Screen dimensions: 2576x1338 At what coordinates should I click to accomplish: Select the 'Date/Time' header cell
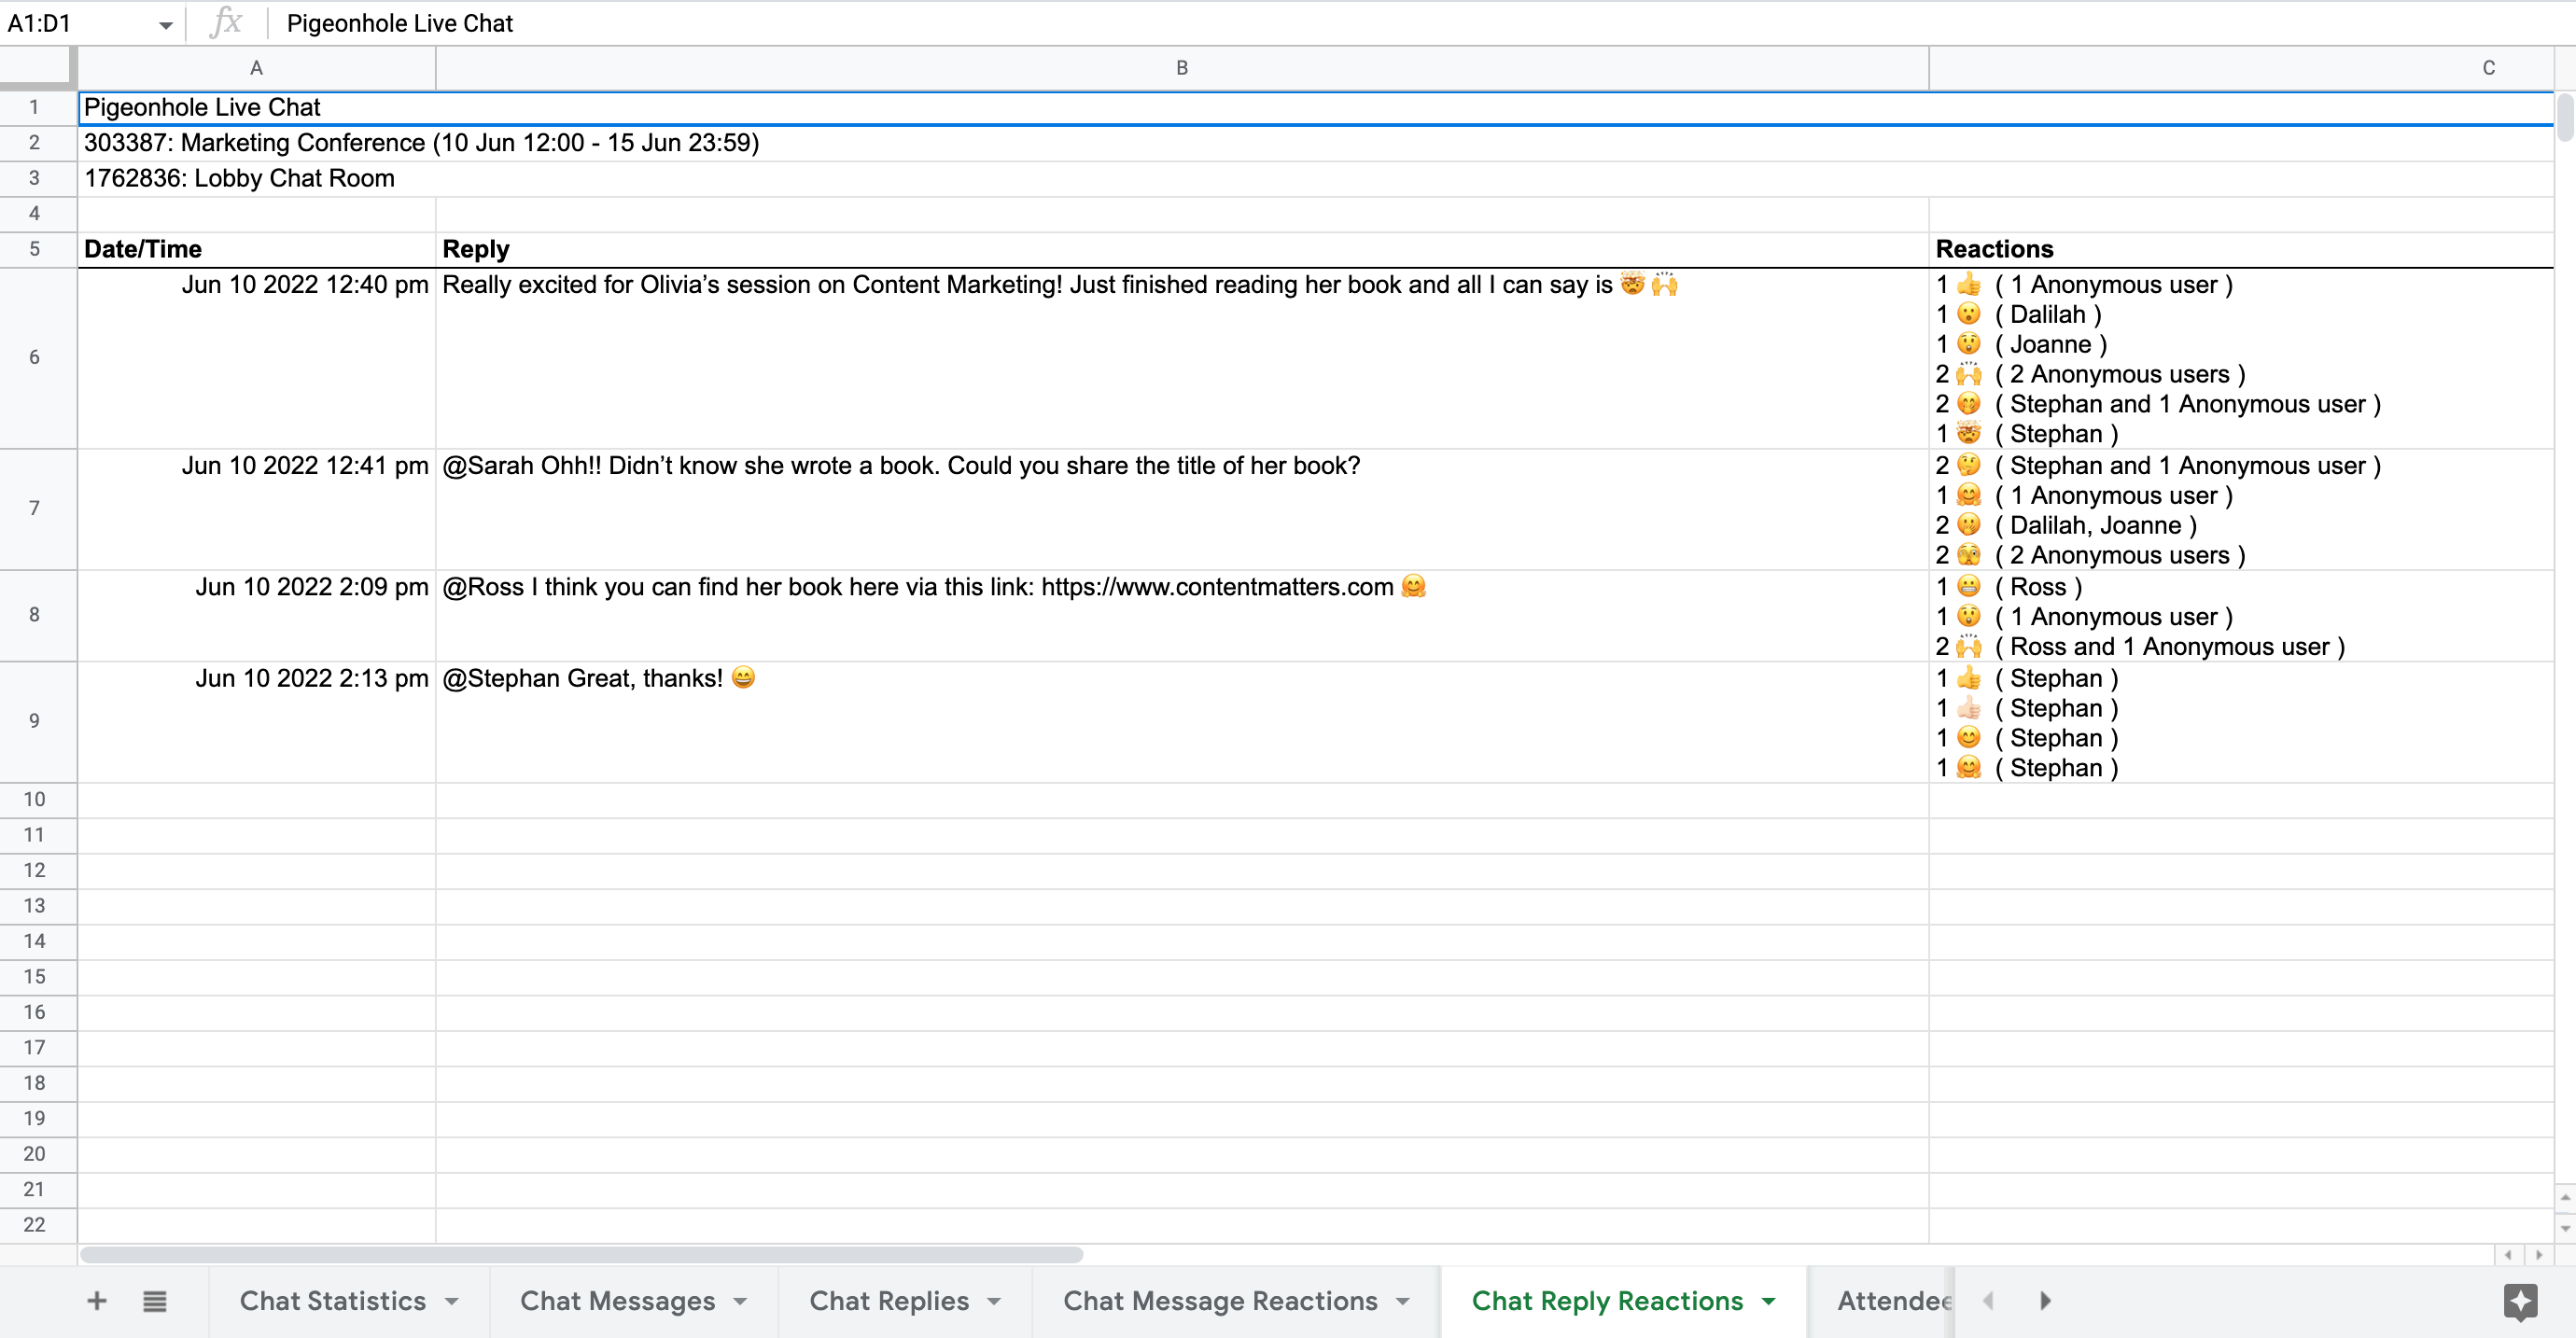[x=257, y=249]
